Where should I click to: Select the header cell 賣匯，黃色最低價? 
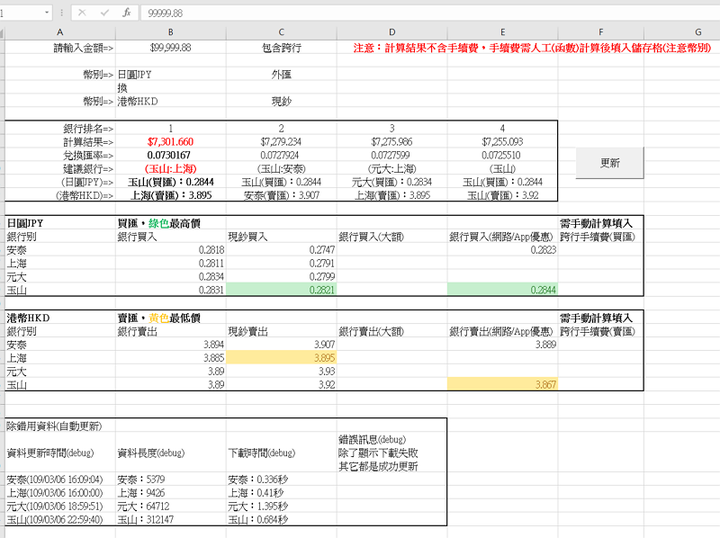tap(170, 318)
